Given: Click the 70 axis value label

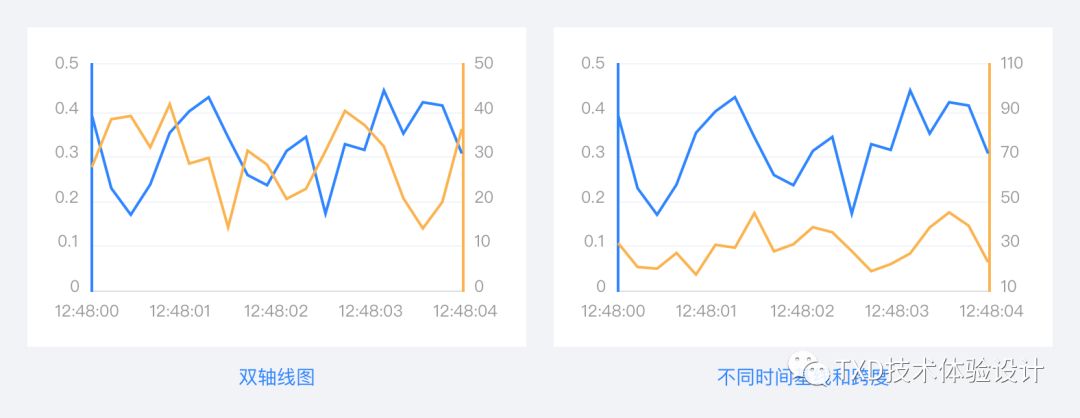Looking at the screenshot, I should click(x=1010, y=153).
